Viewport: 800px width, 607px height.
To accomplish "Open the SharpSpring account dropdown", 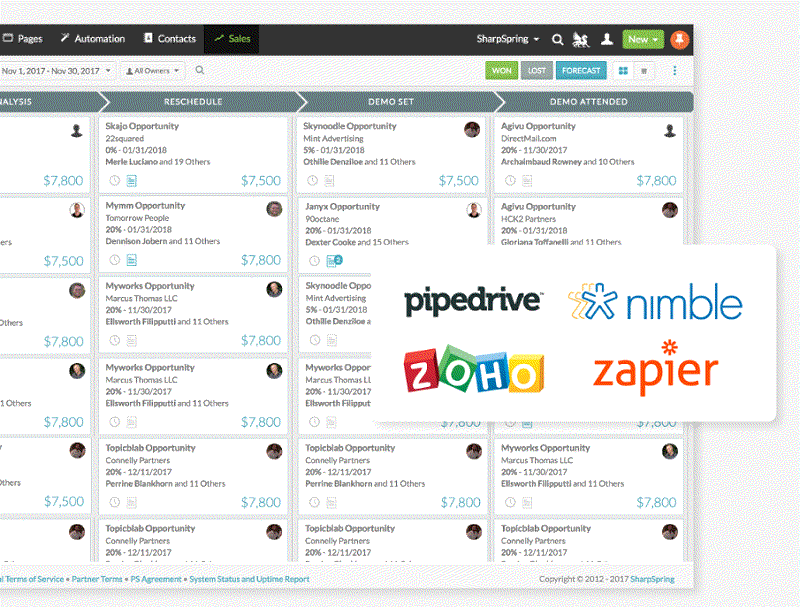I will click(x=508, y=39).
